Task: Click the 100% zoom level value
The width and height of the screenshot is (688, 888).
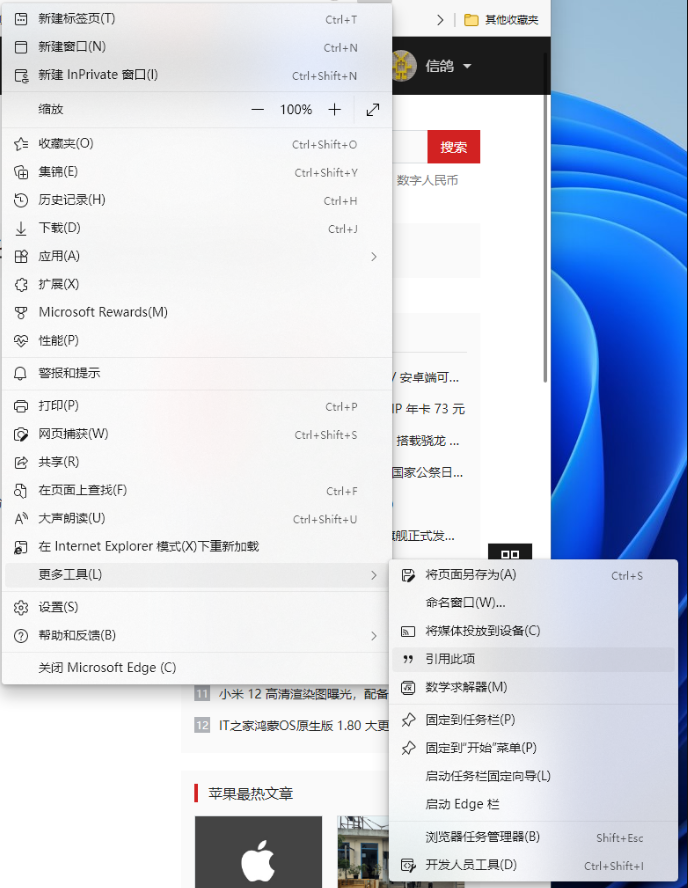Action: (x=296, y=109)
